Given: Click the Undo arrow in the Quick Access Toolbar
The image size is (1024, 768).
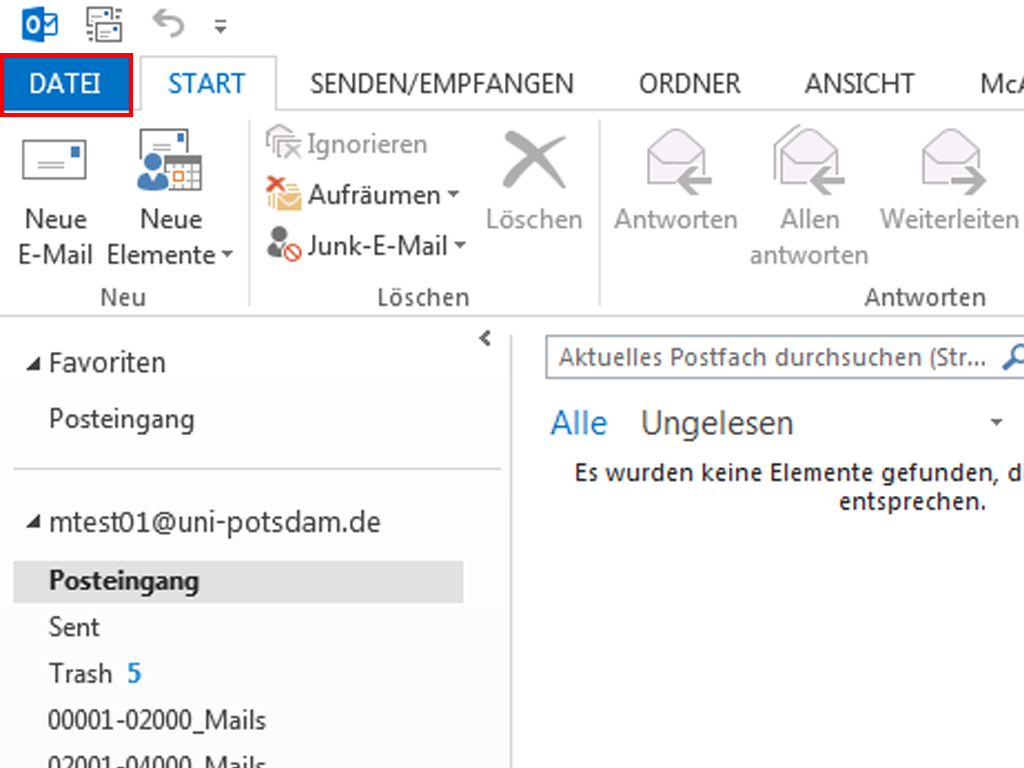Looking at the screenshot, I should [x=166, y=22].
